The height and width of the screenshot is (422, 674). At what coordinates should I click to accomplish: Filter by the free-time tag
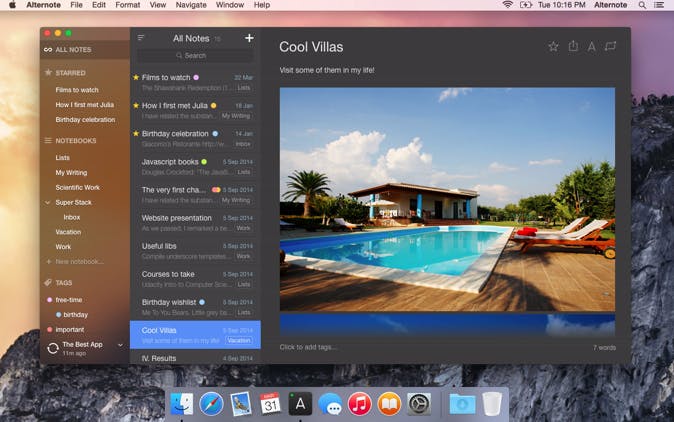(x=69, y=300)
